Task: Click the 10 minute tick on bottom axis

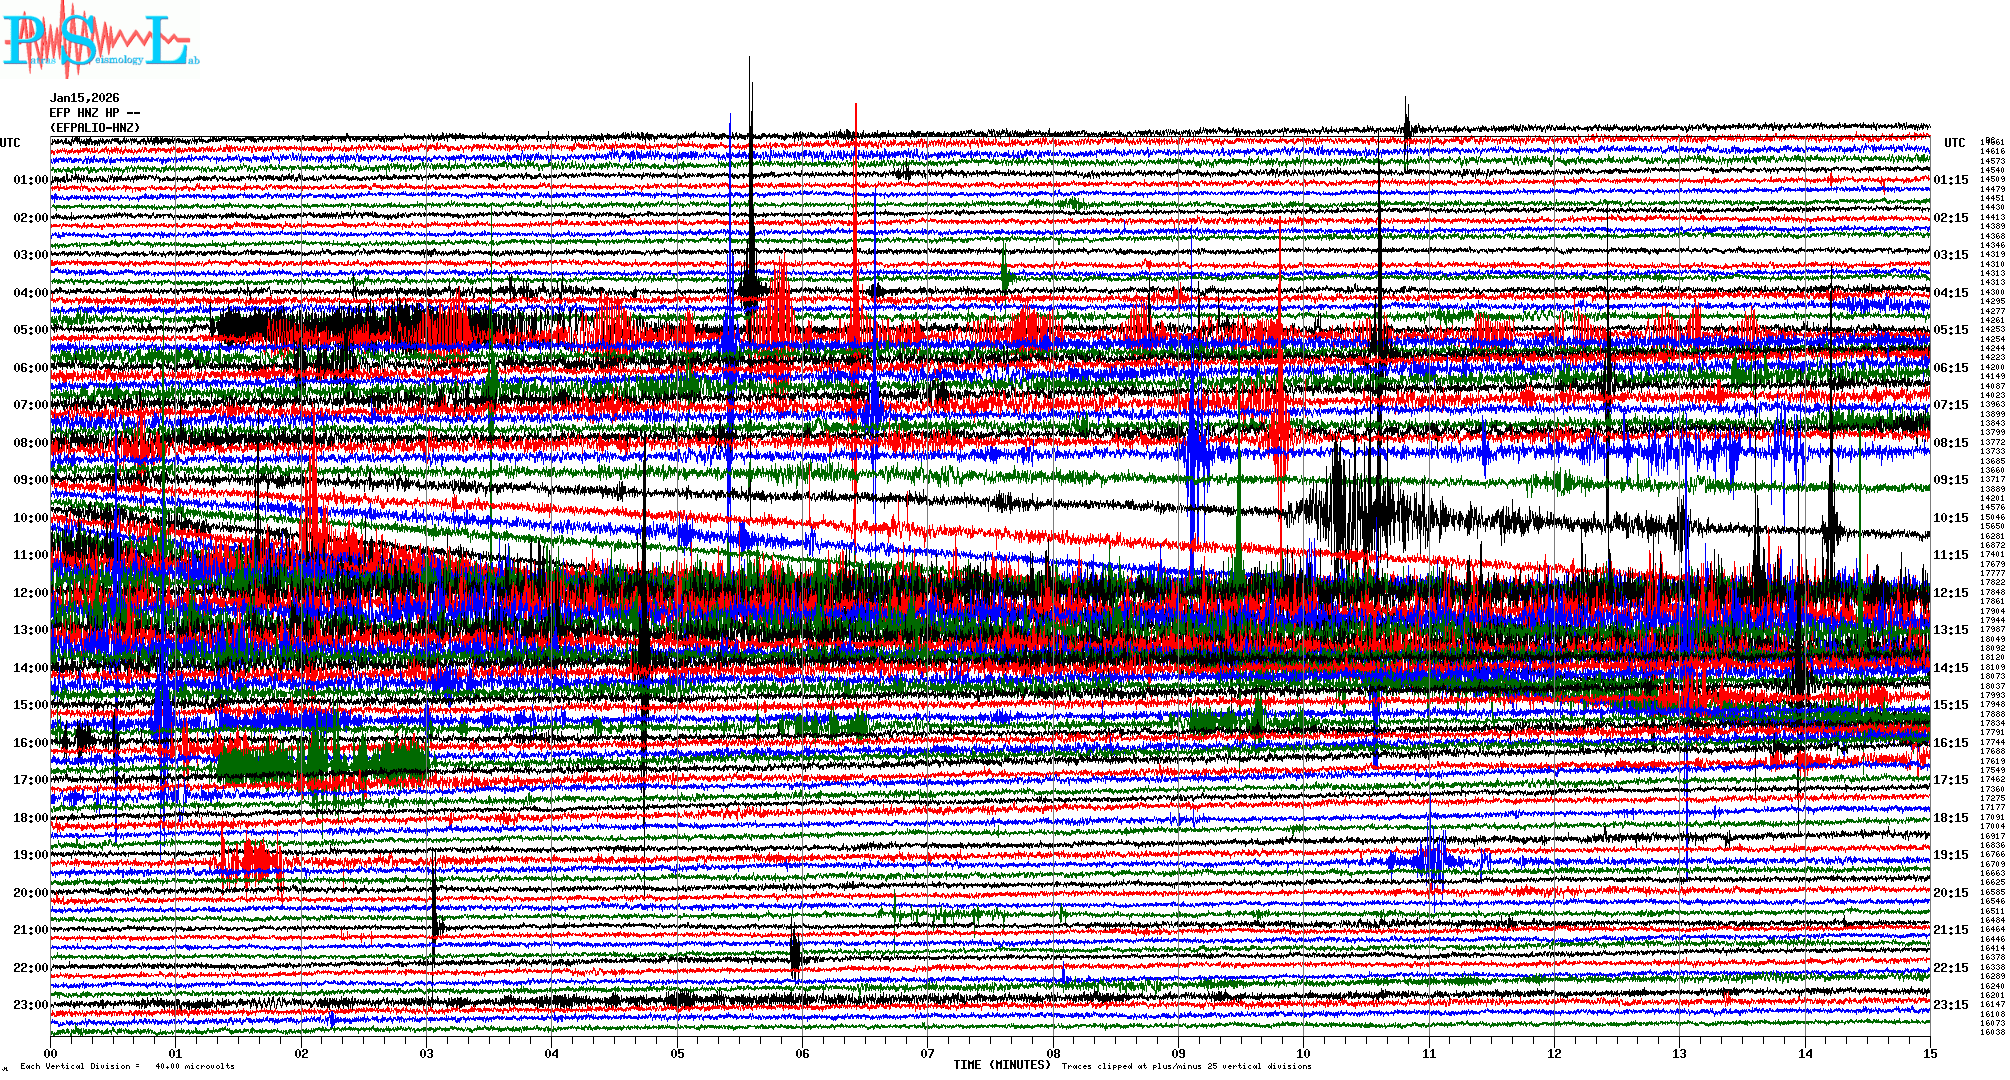Action: coord(1303,1053)
